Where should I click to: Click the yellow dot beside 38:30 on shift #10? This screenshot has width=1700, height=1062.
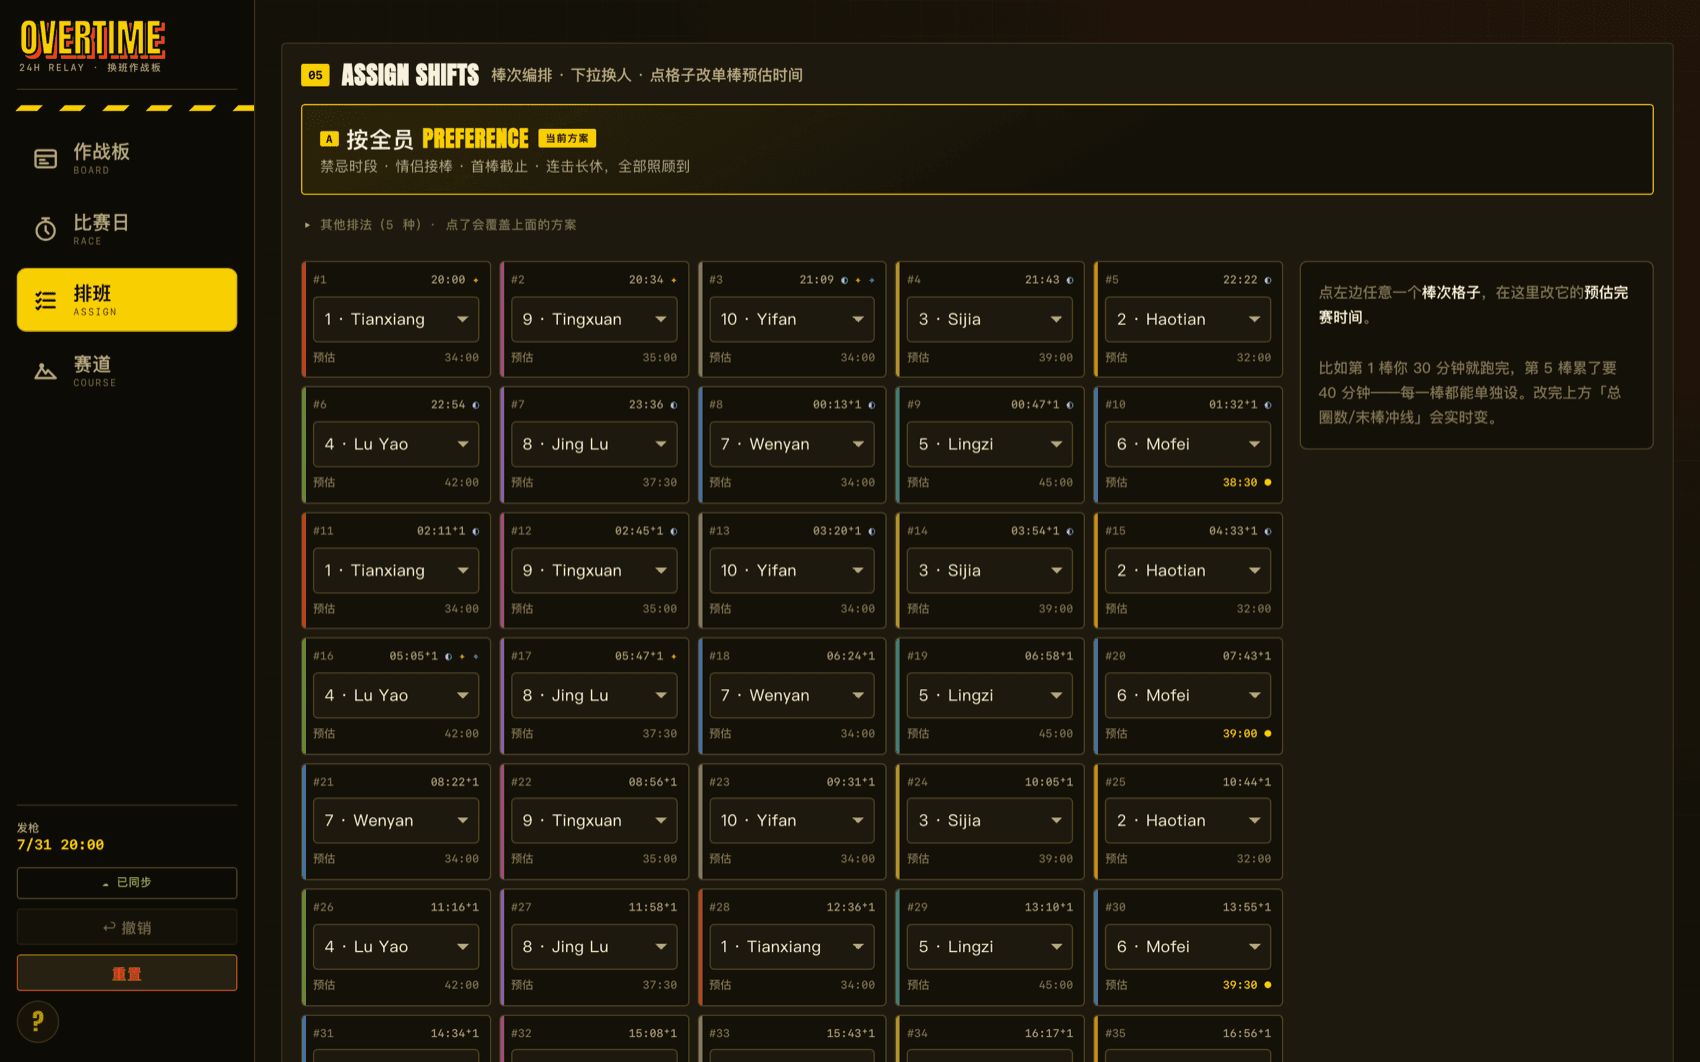[x=1268, y=482]
